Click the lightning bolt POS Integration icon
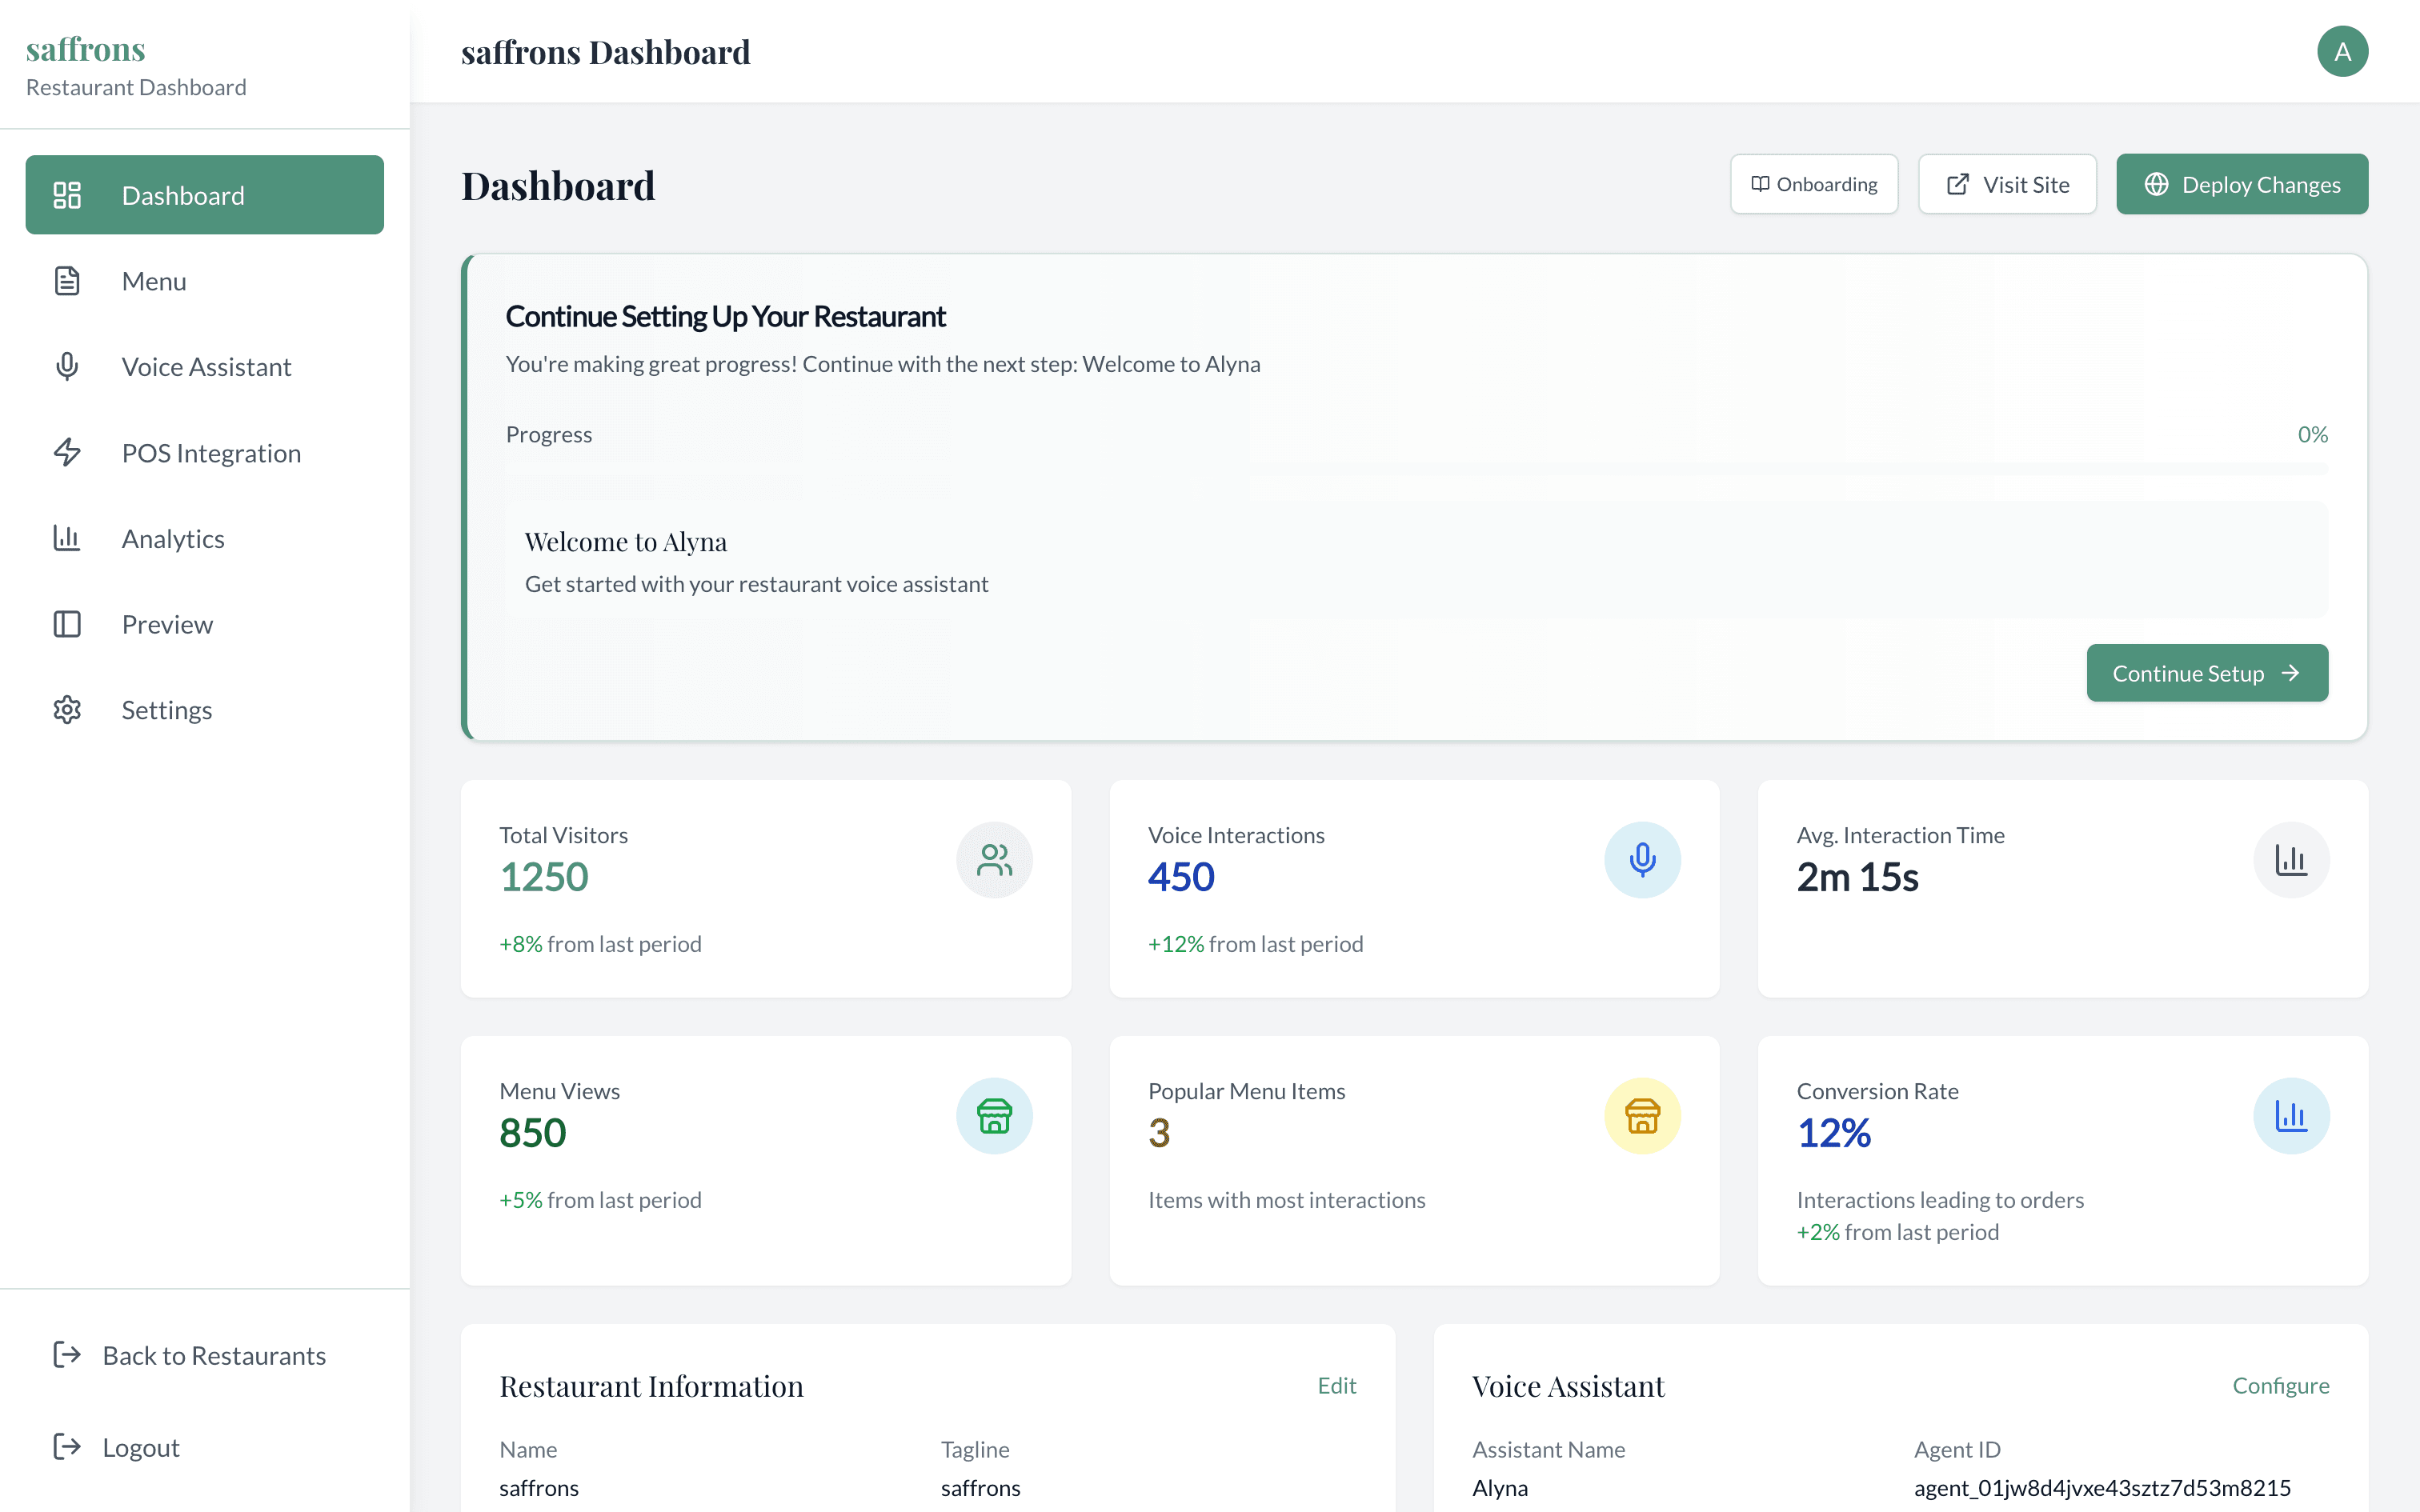Viewport: 2420px width, 1512px height. tap(67, 453)
